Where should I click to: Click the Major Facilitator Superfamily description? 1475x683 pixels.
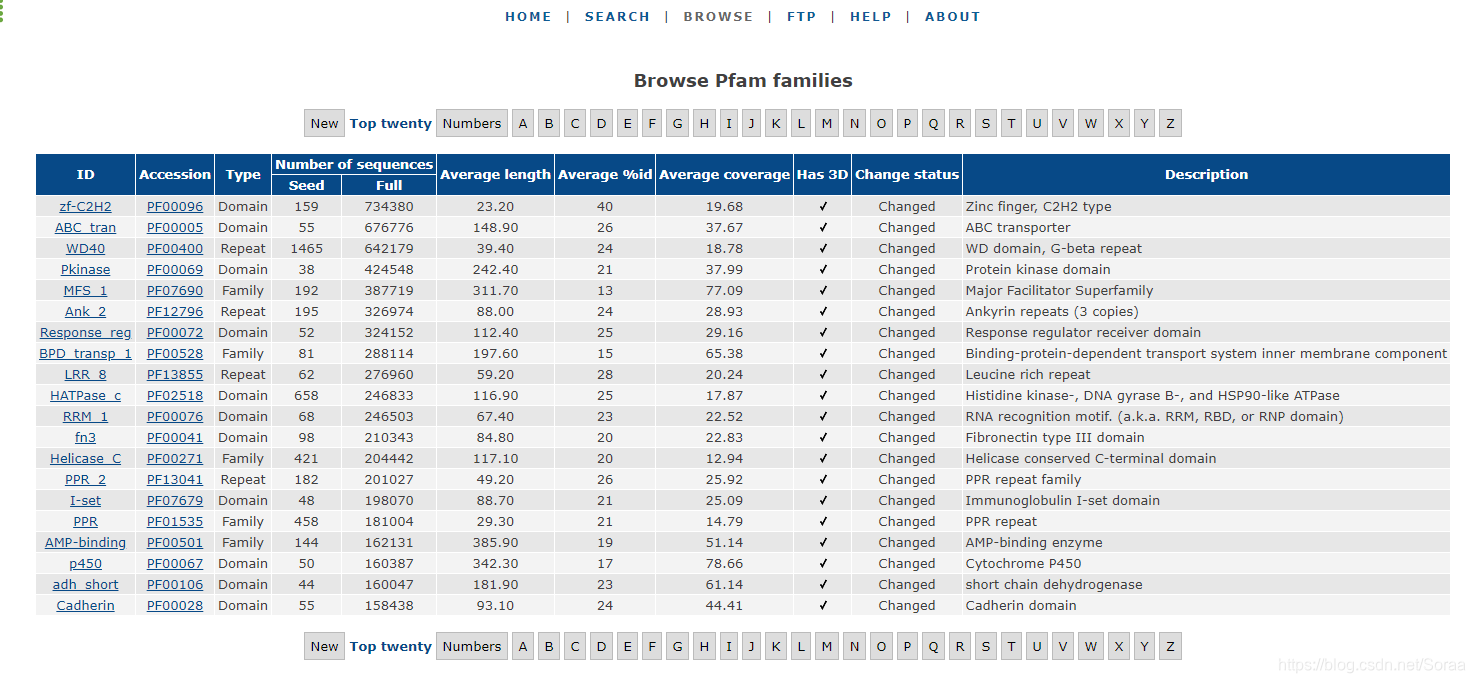[1059, 290]
